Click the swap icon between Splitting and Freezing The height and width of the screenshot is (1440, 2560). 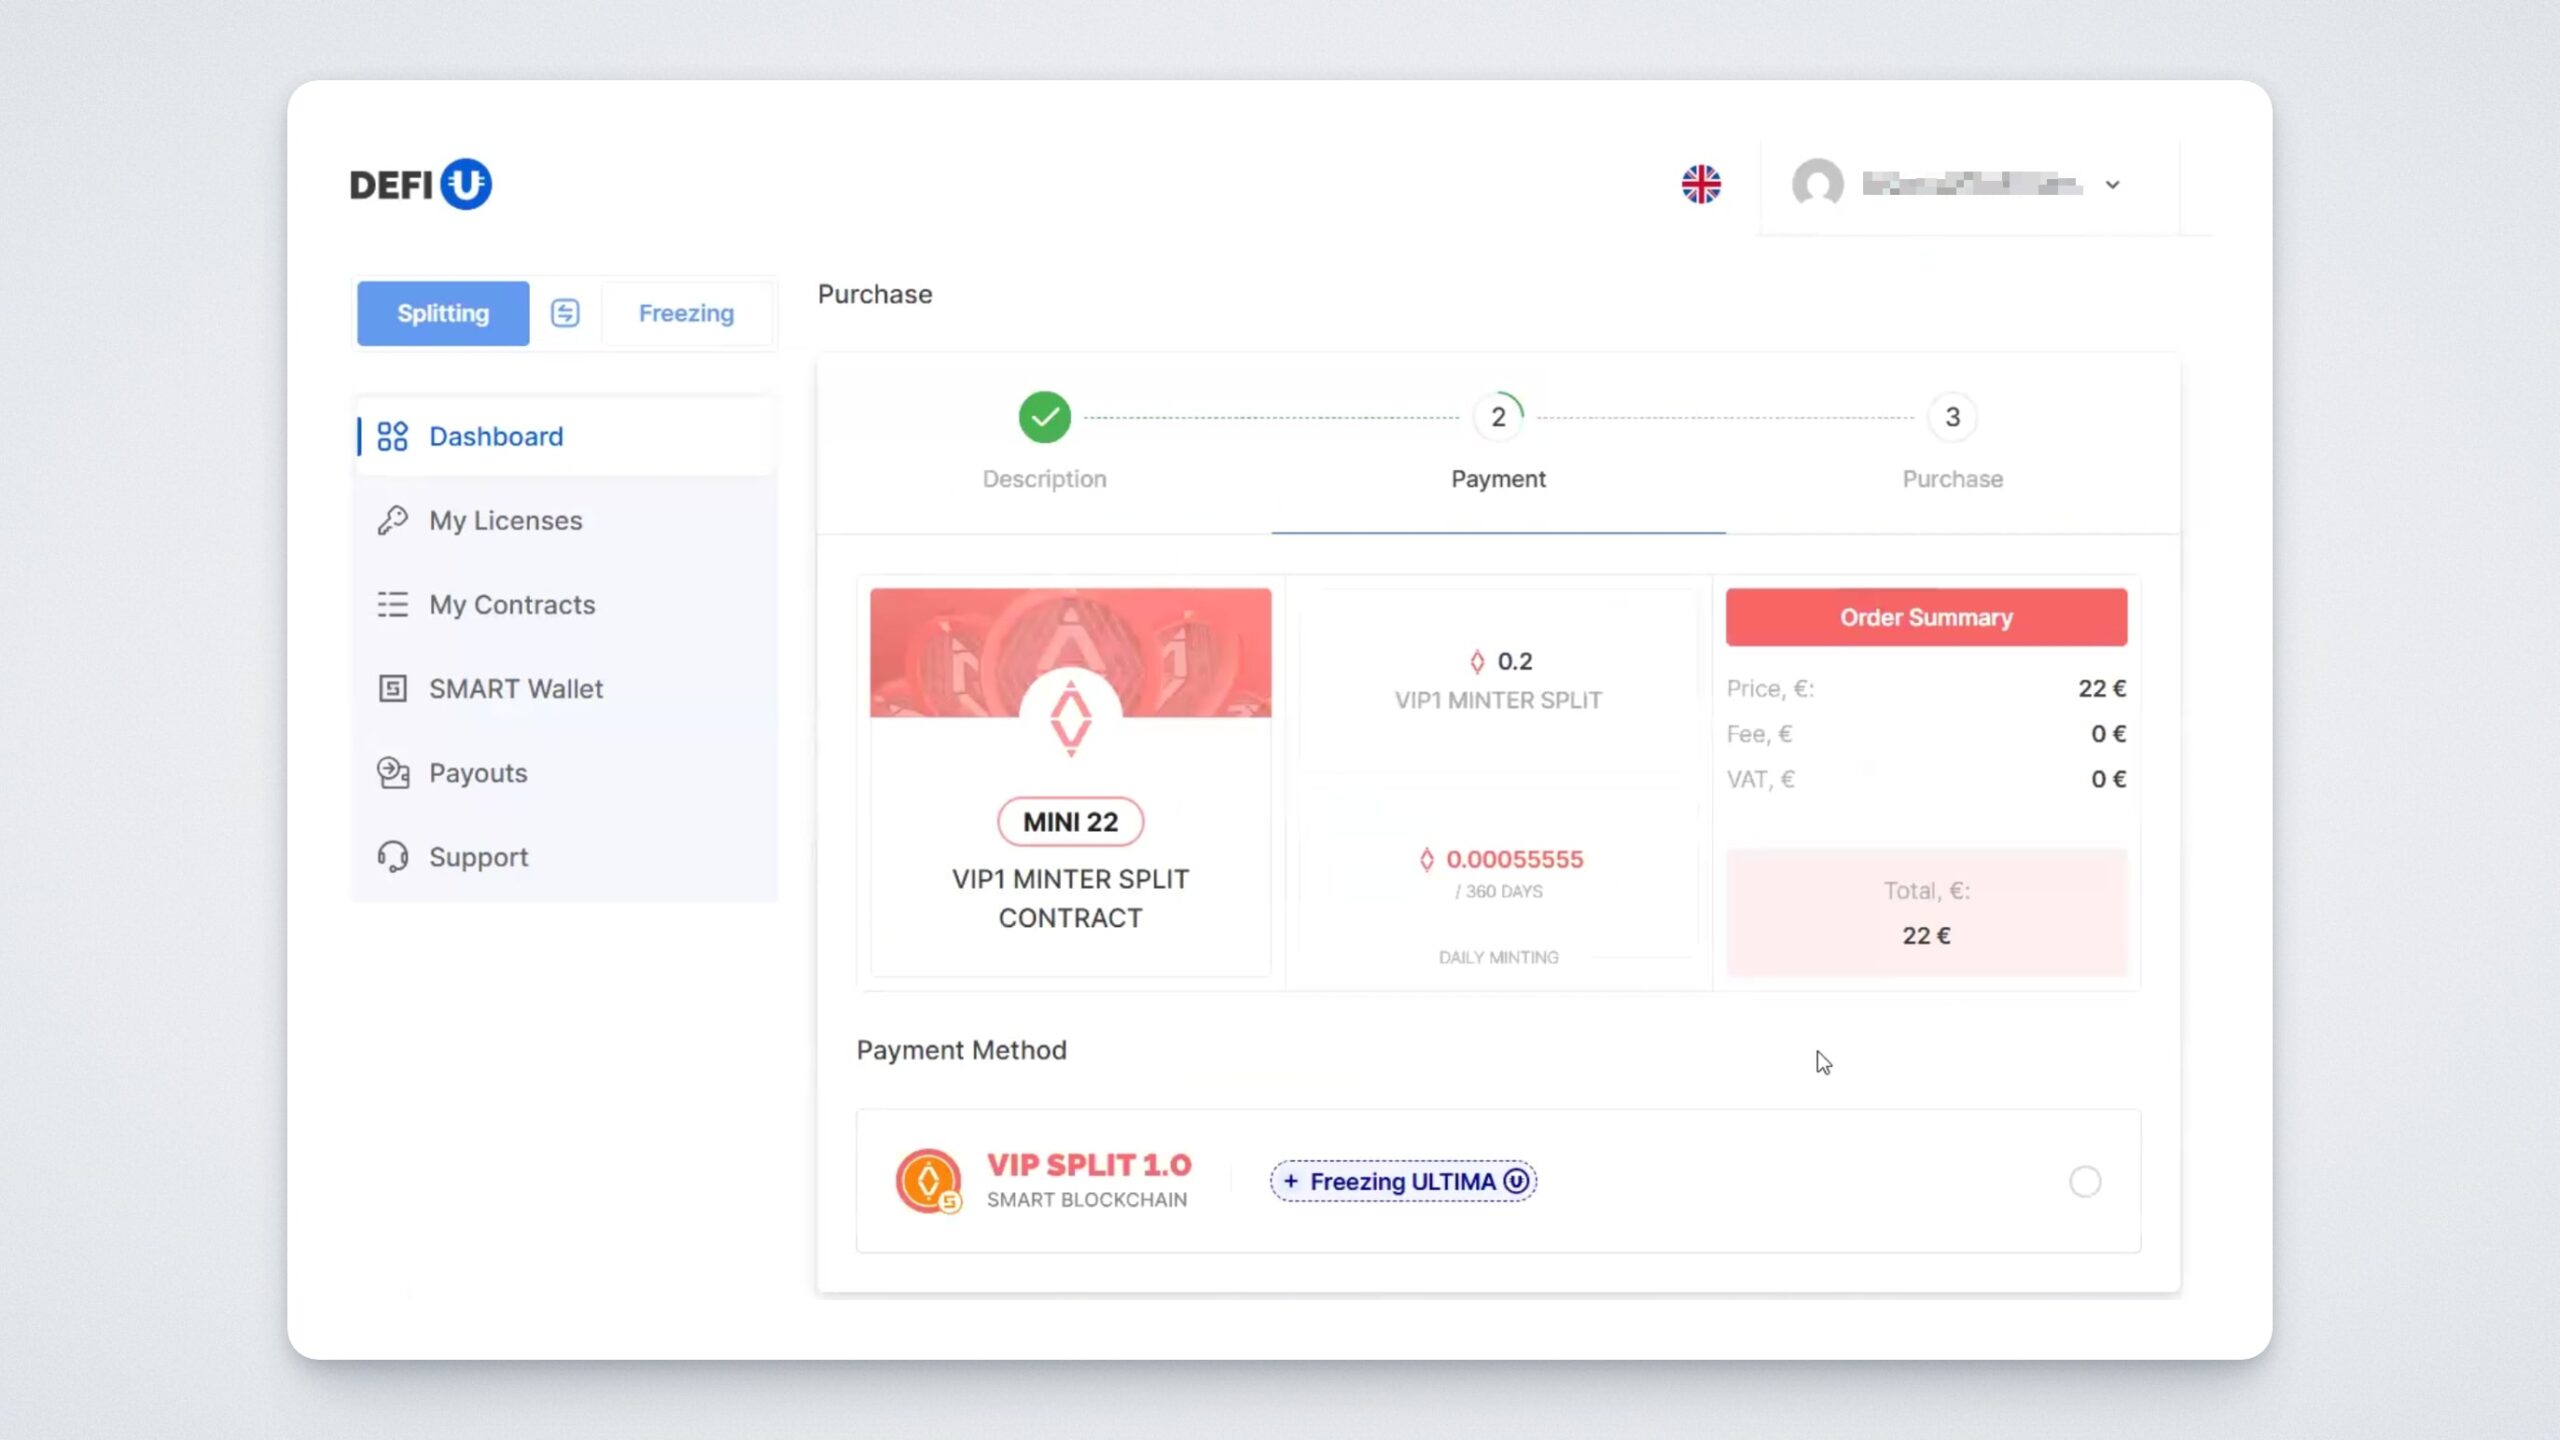click(x=565, y=313)
